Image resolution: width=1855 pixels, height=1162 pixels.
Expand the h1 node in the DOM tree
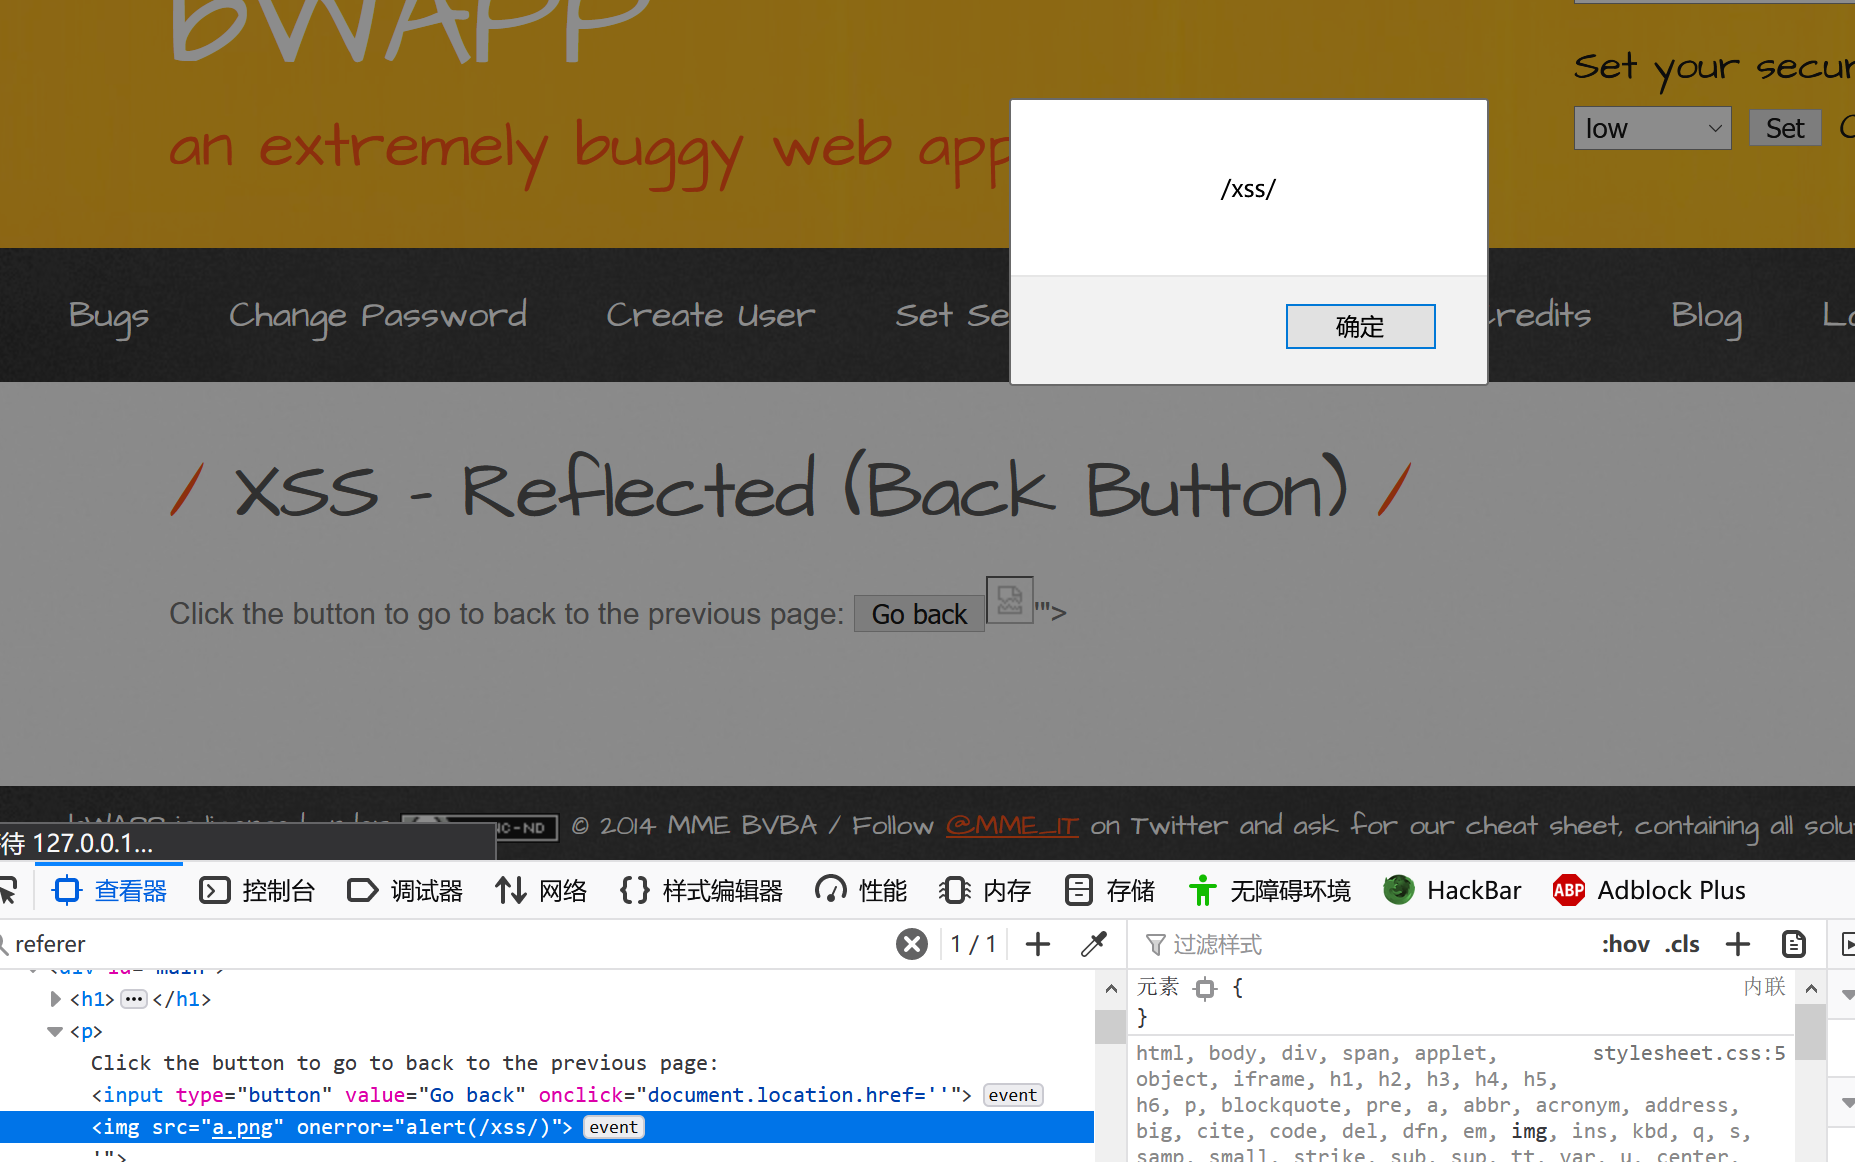pyautogui.click(x=55, y=999)
